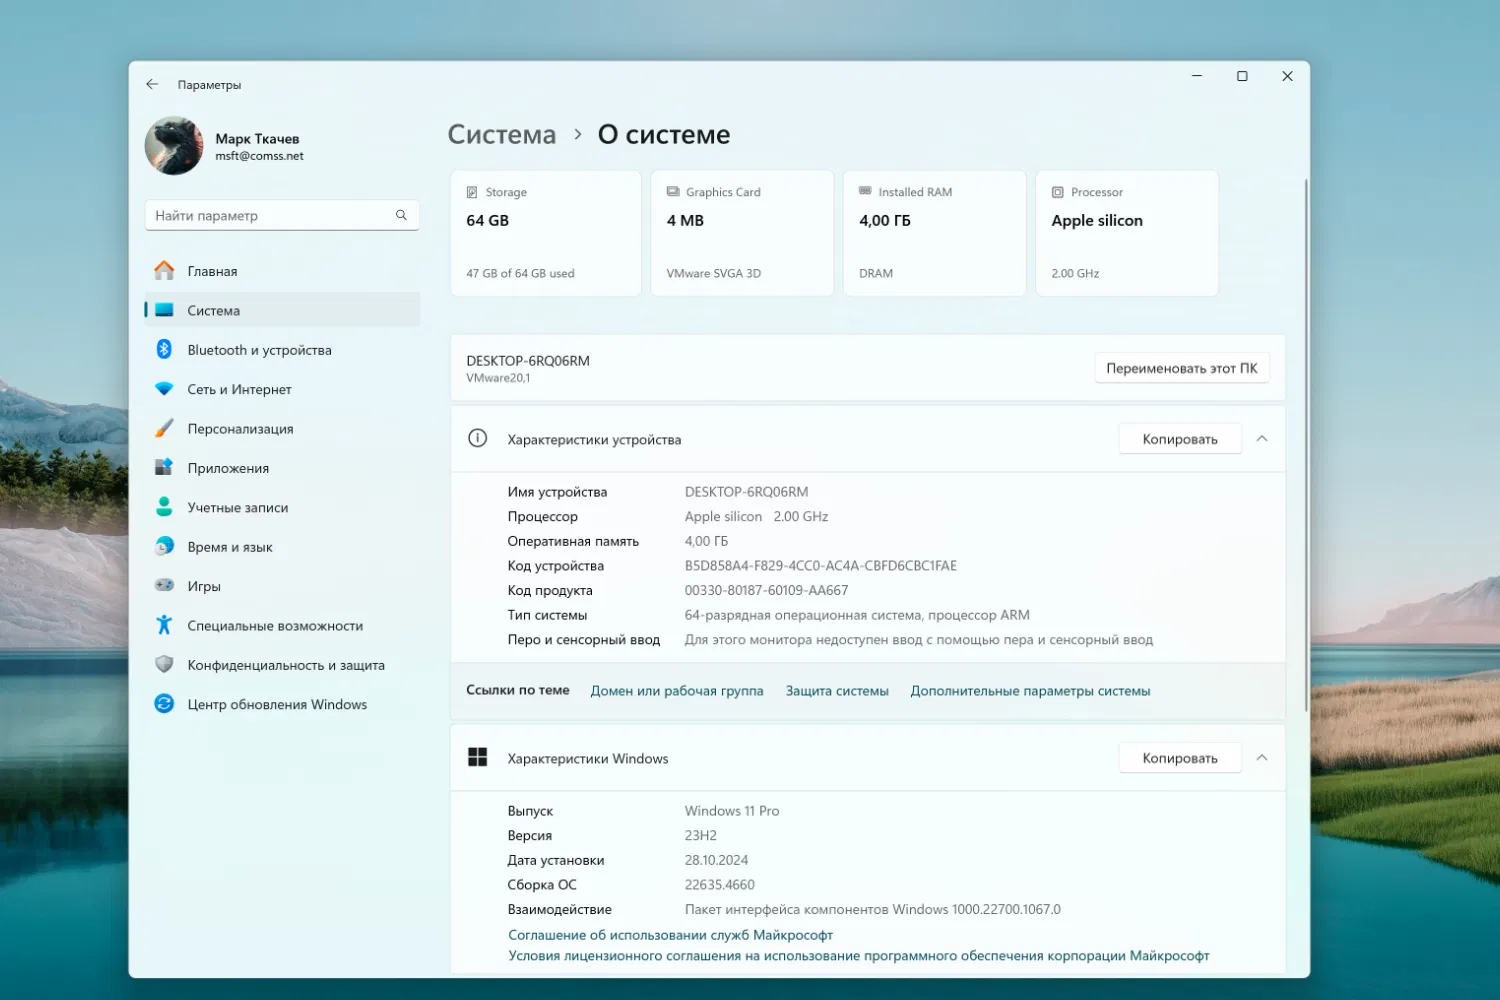
Task: Click the email msft@comss.net
Action: 259,156
